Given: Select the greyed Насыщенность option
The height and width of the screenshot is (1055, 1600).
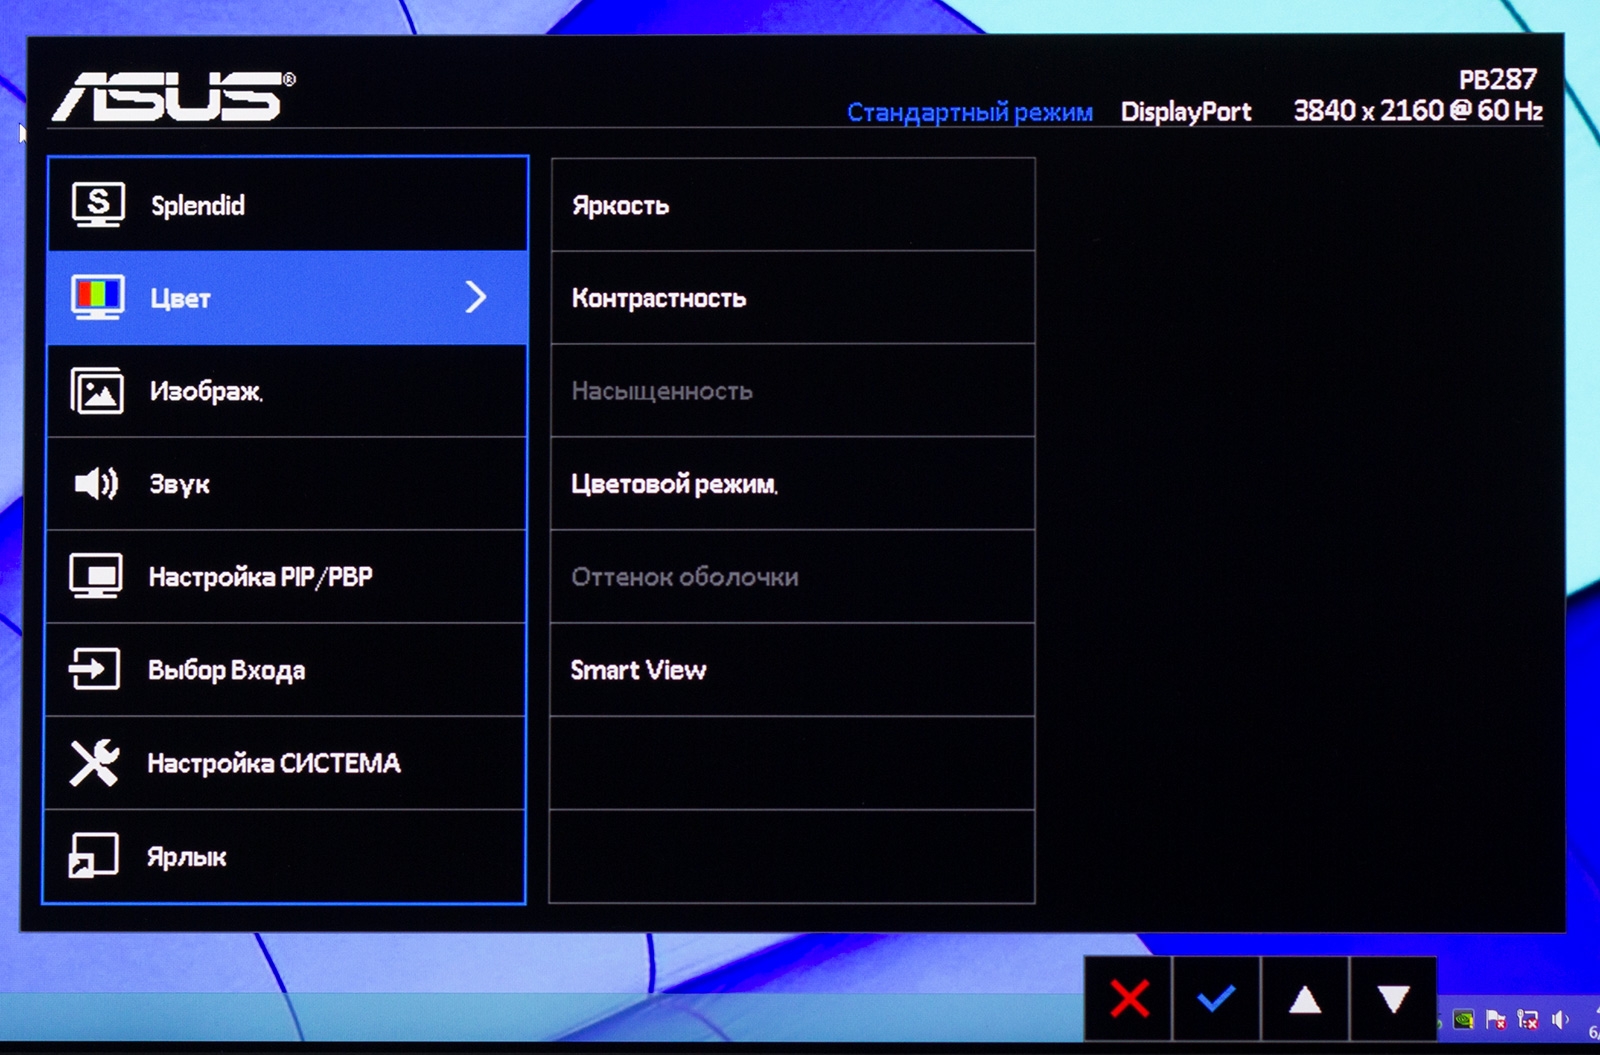Looking at the screenshot, I should [x=792, y=391].
